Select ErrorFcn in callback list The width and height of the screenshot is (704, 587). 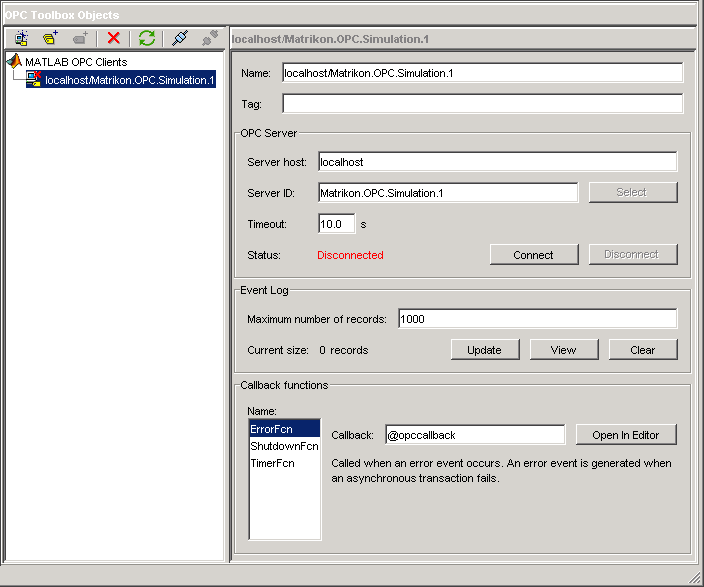click(x=285, y=428)
